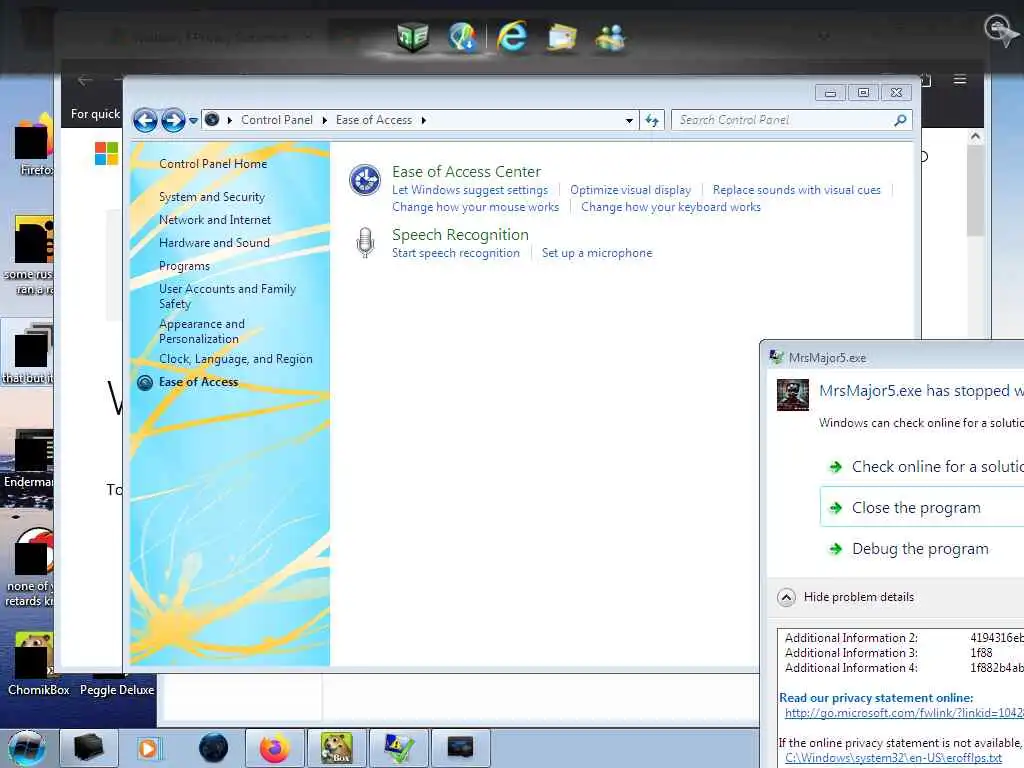Open System and Security category
This screenshot has height=768, width=1024.
click(212, 197)
